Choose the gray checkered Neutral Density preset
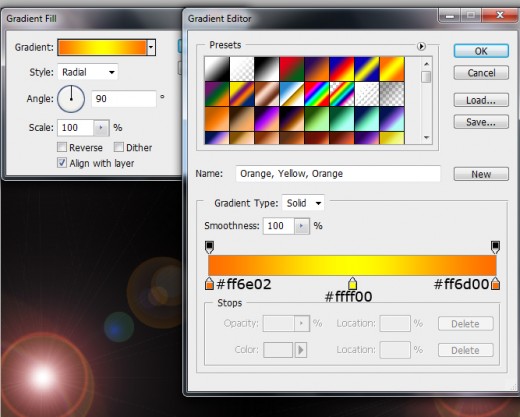 (x=392, y=94)
